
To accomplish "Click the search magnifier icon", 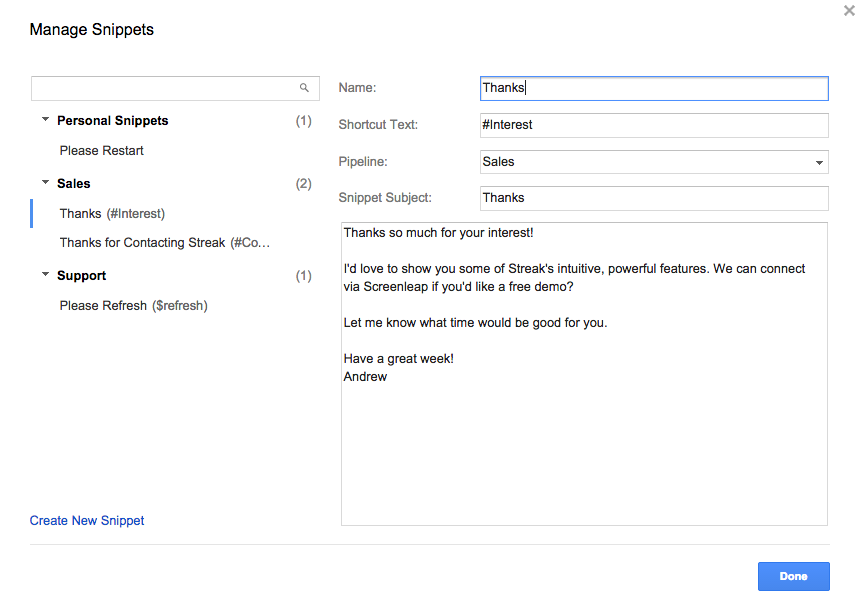I will [x=304, y=88].
